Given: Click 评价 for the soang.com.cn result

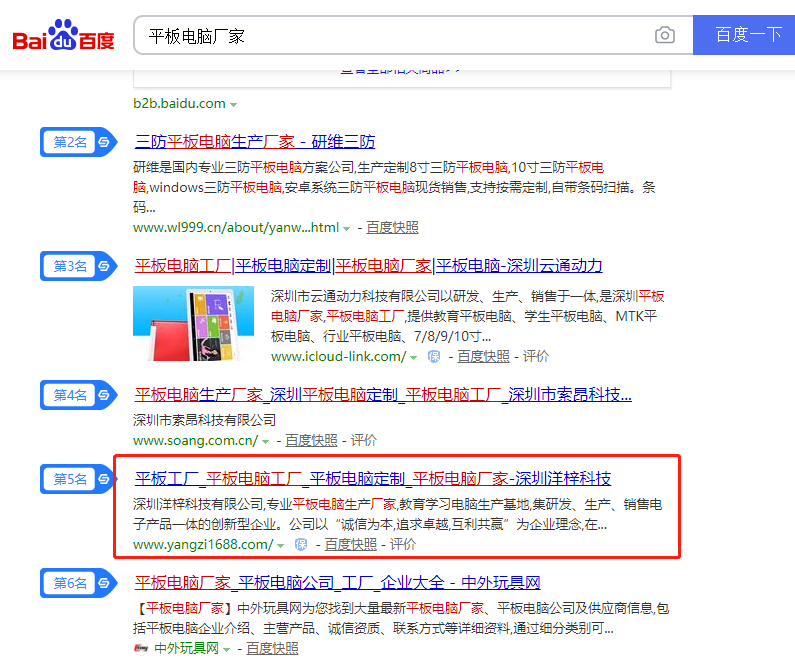Looking at the screenshot, I should click(364, 440).
